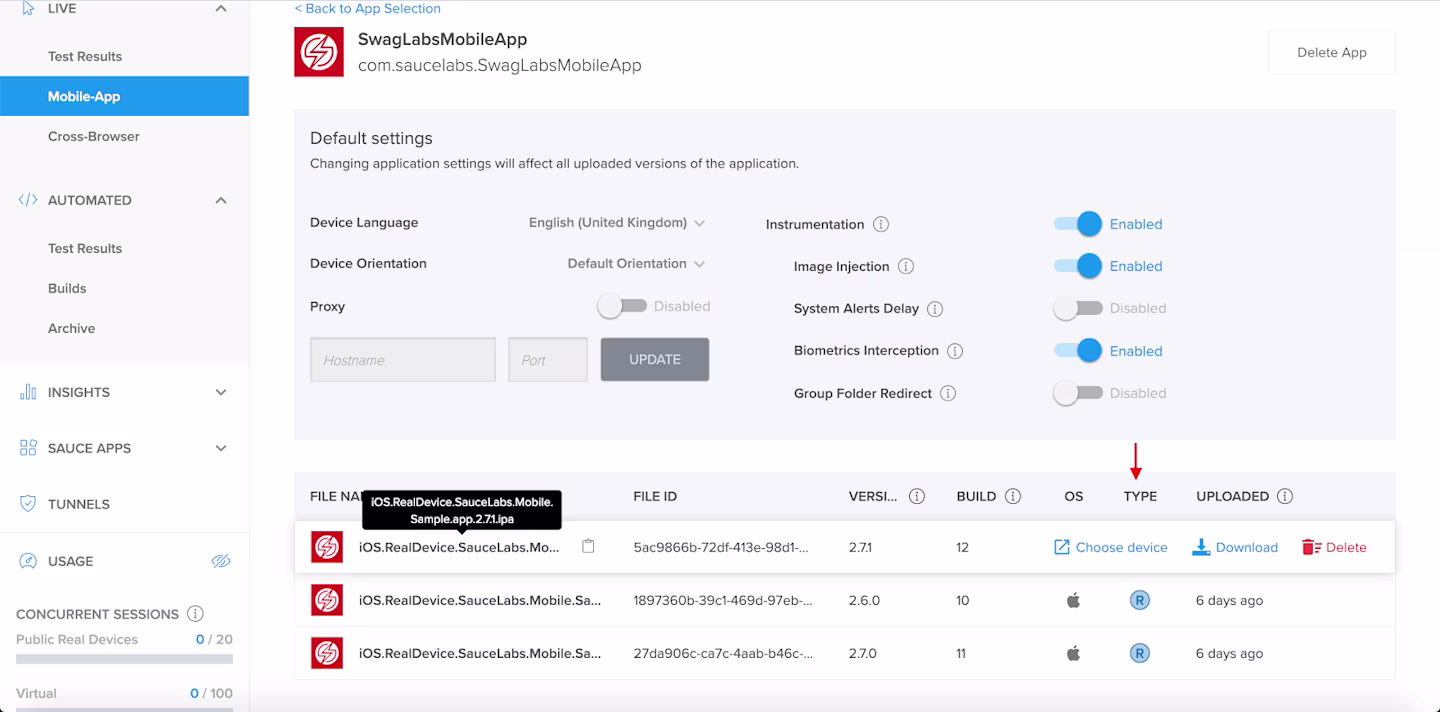
Task: Click the Image Injection info icon
Action: coord(906,266)
